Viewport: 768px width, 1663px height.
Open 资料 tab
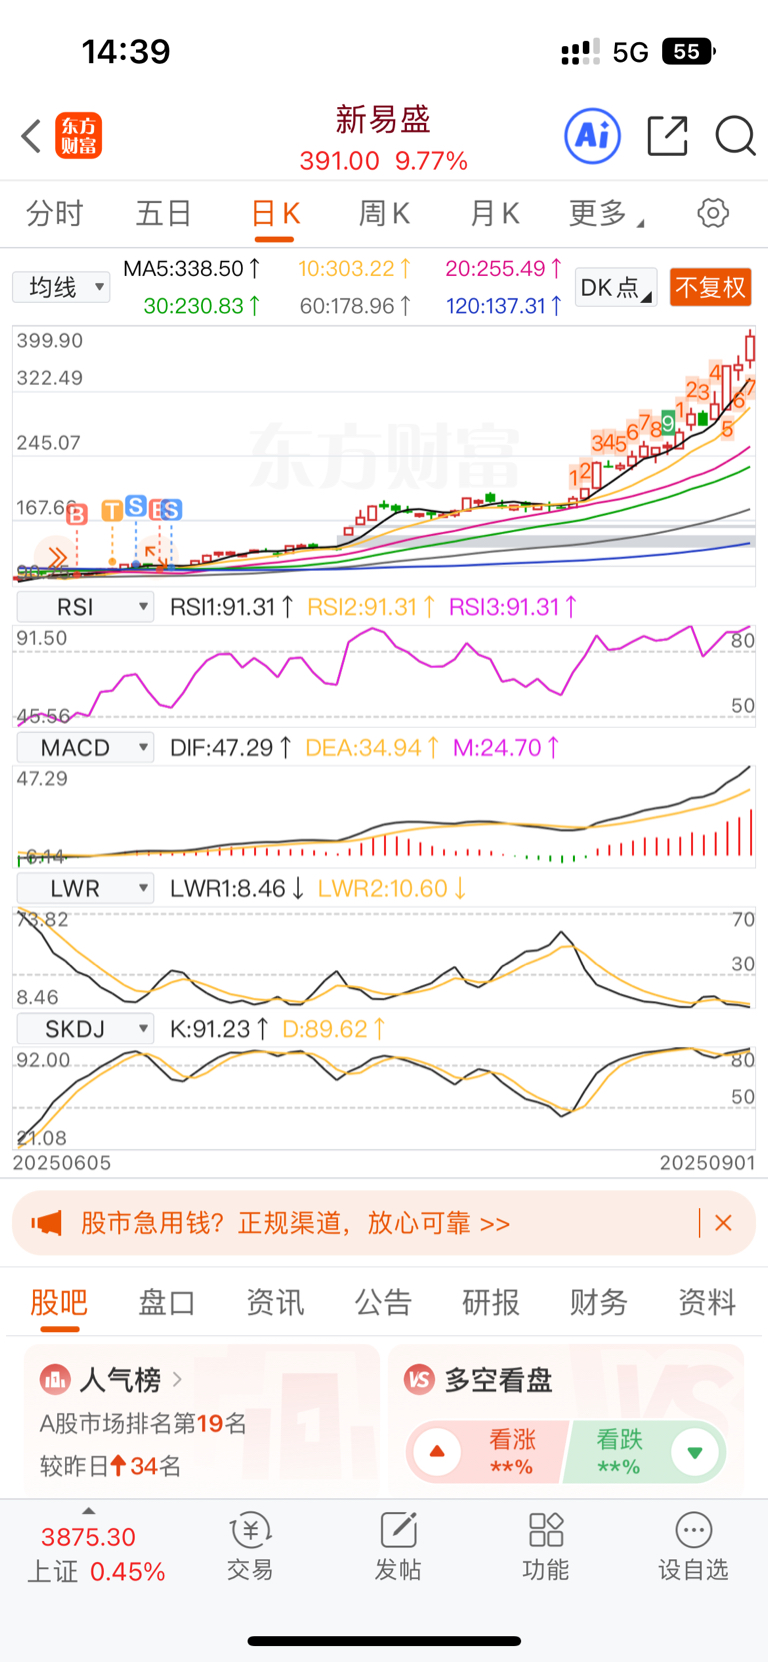click(x=707, y=1302)
